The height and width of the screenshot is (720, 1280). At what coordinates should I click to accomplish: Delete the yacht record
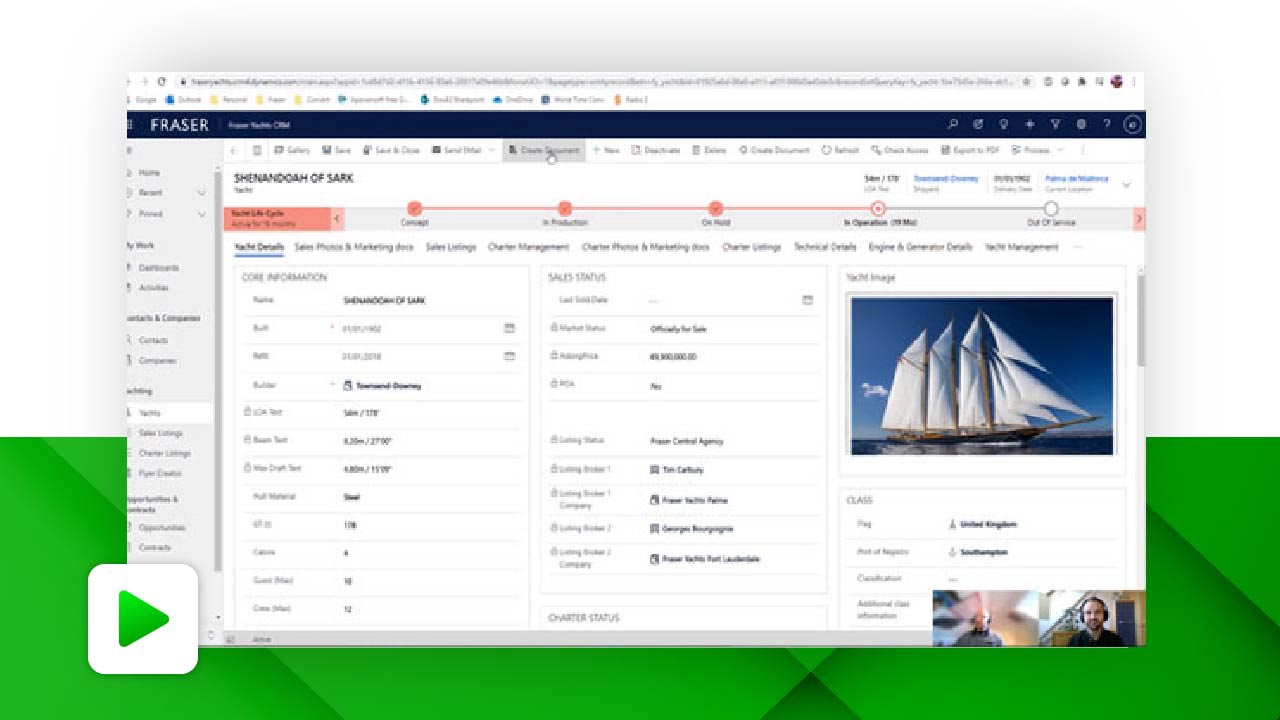point(708,150)
